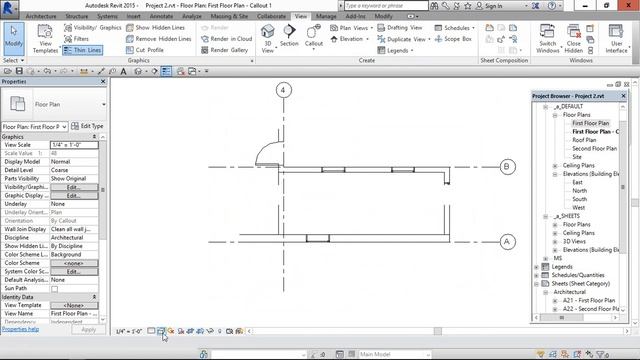This screenshot has height=360, width=640.
Task: Click Edit button for Graphic Display
Action: tap(74, 196)
